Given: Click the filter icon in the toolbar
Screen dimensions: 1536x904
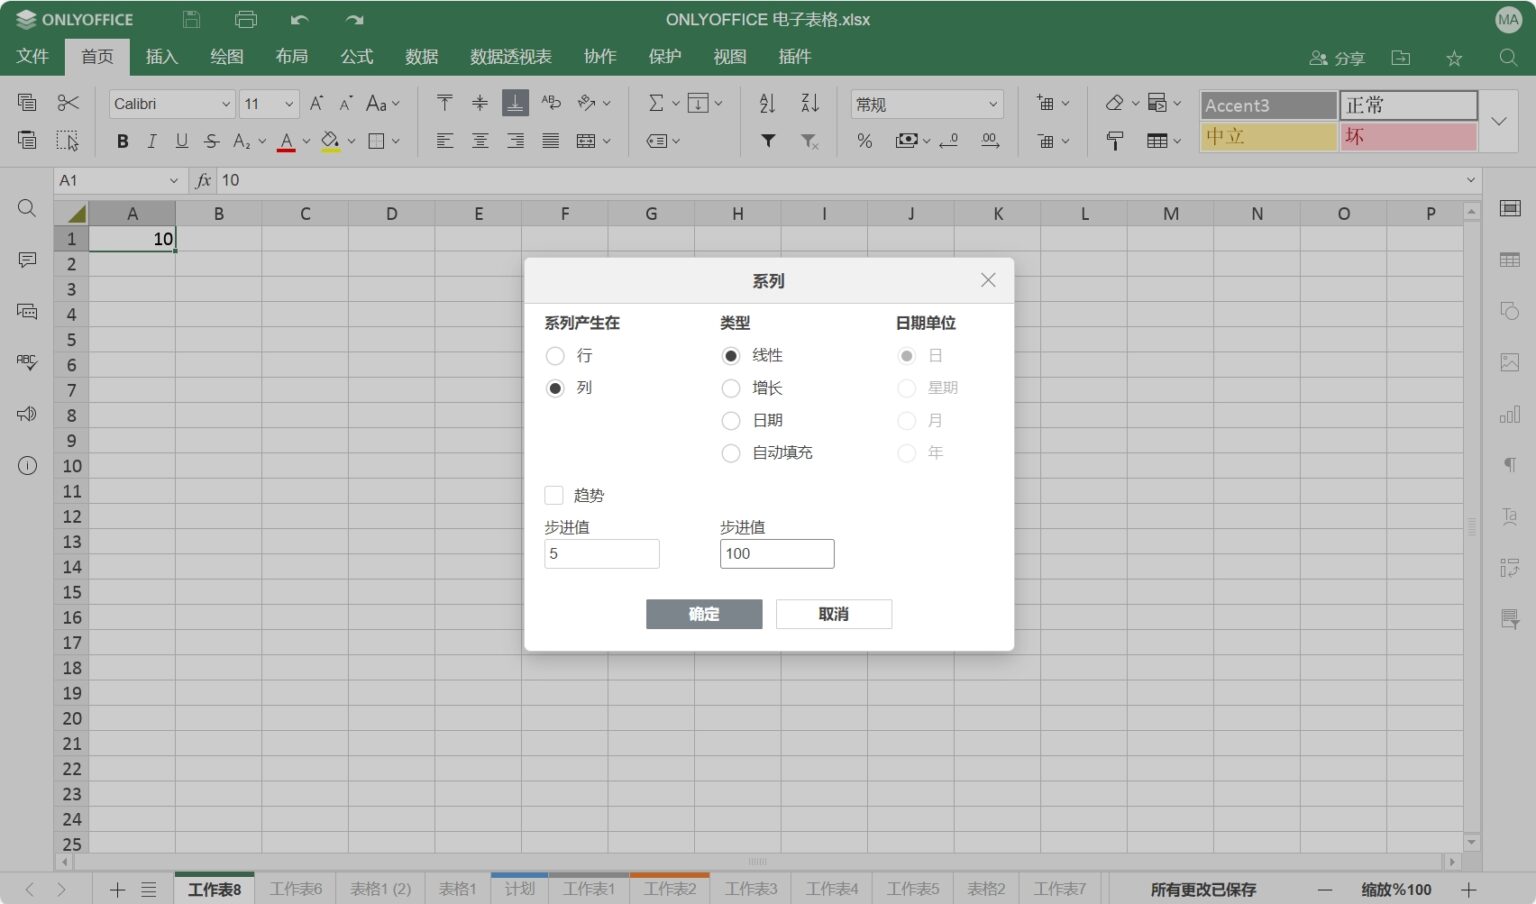Looking at the screenshot, I should tap(767, 141).
